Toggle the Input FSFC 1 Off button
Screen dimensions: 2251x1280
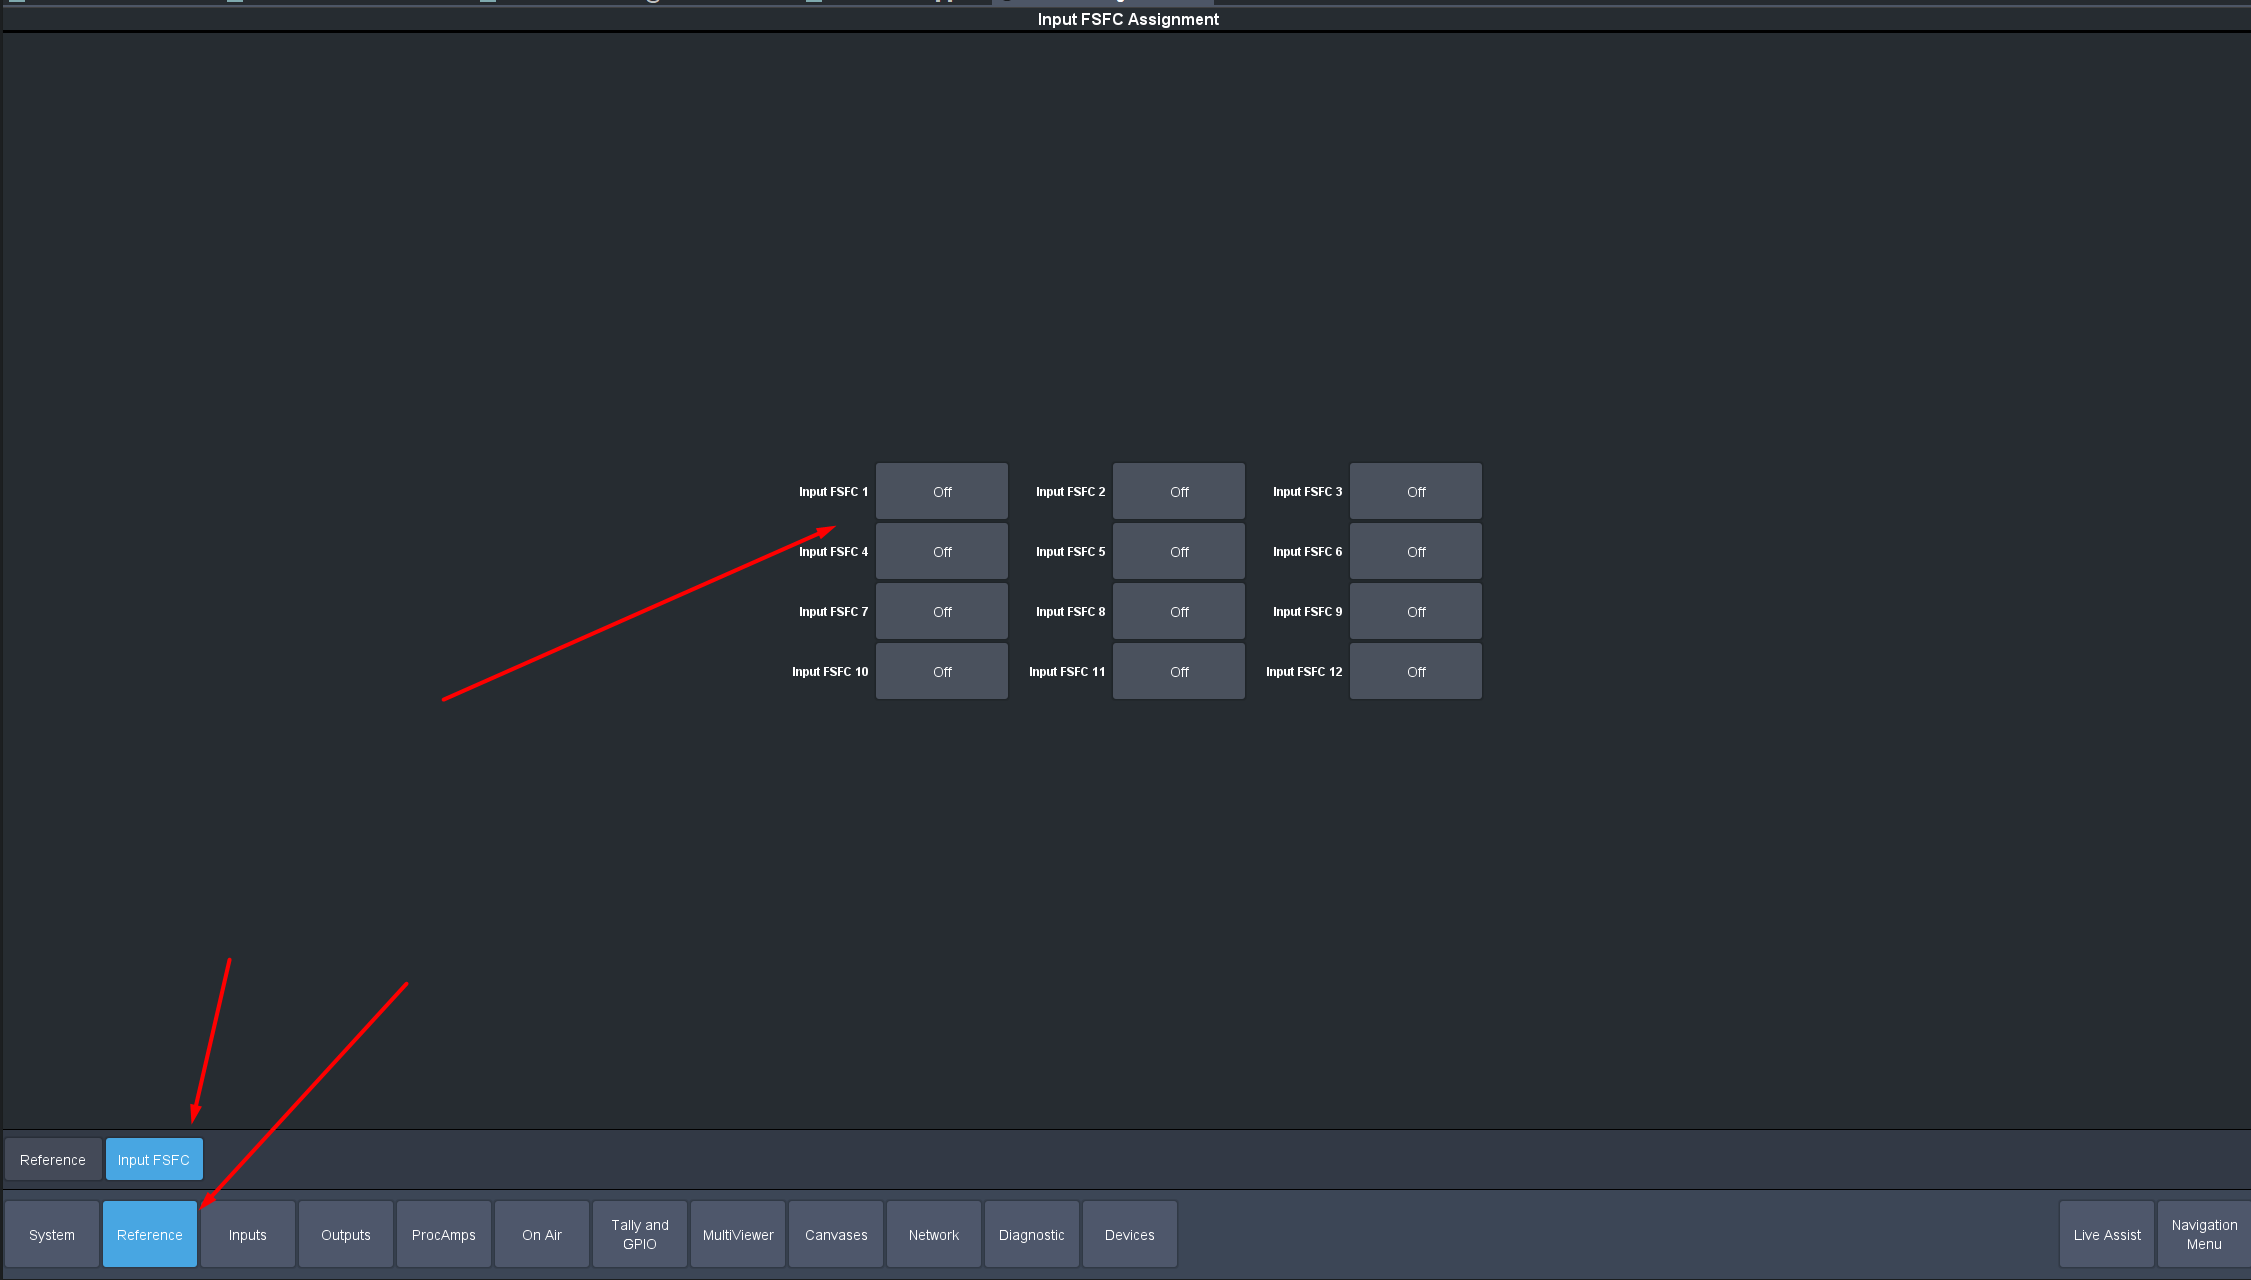[941, 491]
